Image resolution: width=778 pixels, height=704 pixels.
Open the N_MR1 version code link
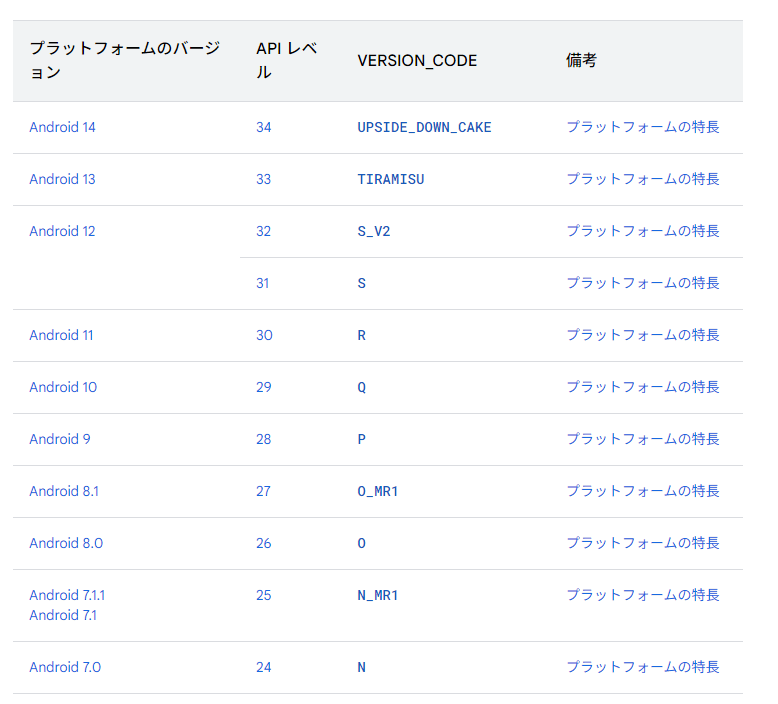pyautogui.click(x=378, y=595)
